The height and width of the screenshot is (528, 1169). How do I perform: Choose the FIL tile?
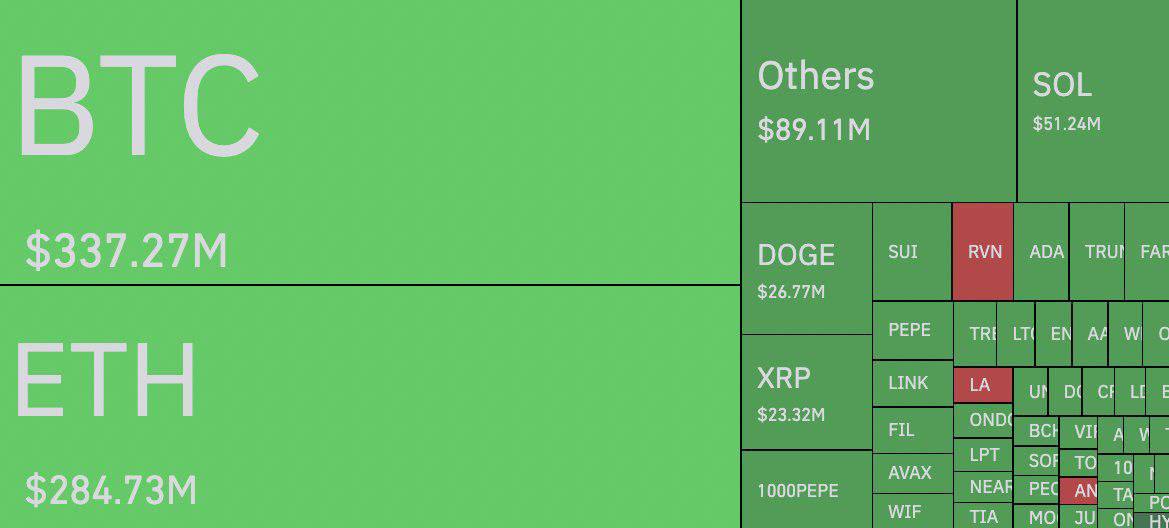[913, 430]
